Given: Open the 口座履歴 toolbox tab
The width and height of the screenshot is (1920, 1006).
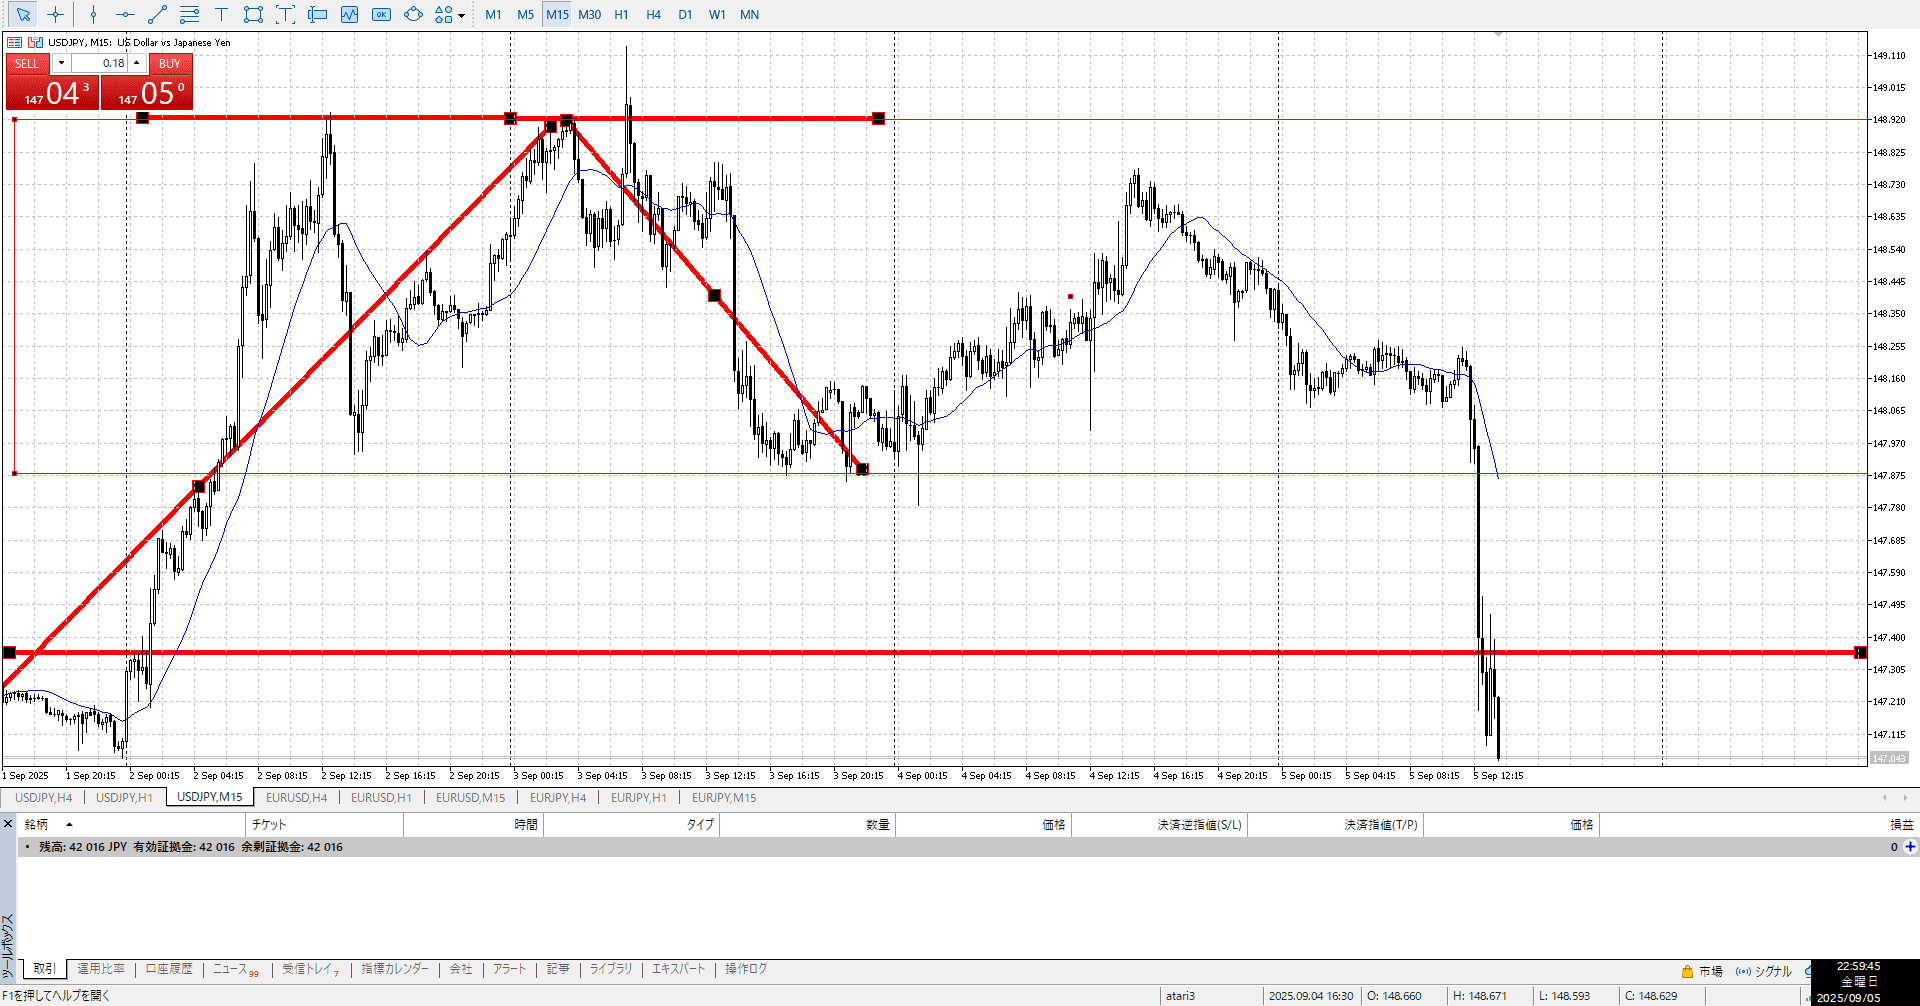Looking at the screenshot, I should (169, 968).
